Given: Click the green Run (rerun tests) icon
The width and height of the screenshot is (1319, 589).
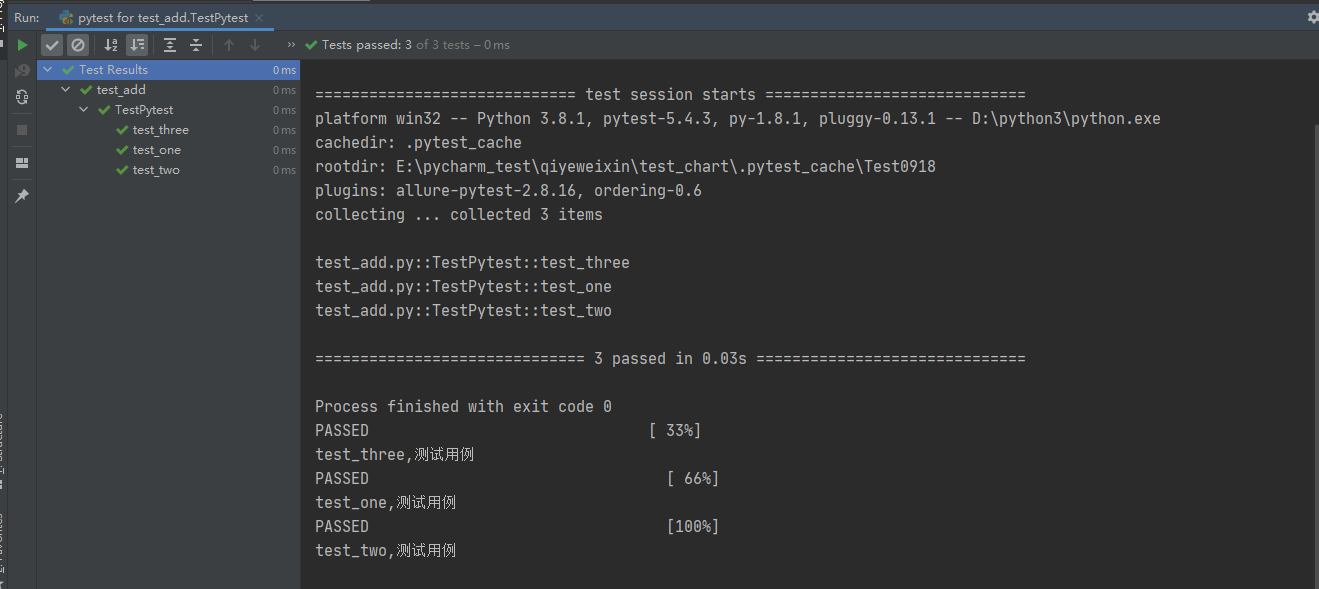Looking at the screenshot, I should coord(22,45).
